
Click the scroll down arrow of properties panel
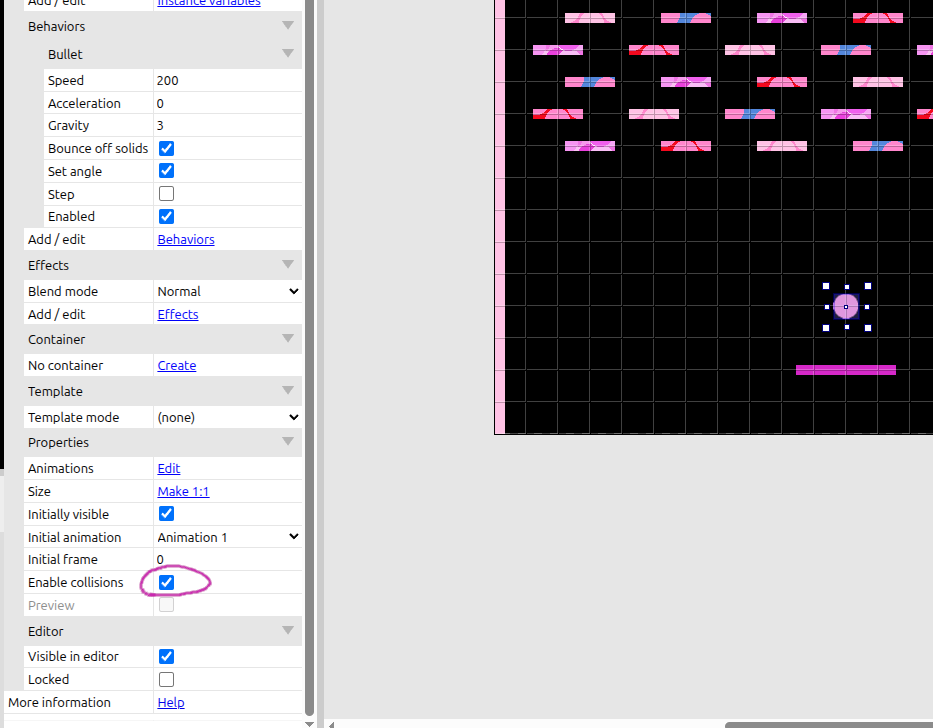(309, 724)
